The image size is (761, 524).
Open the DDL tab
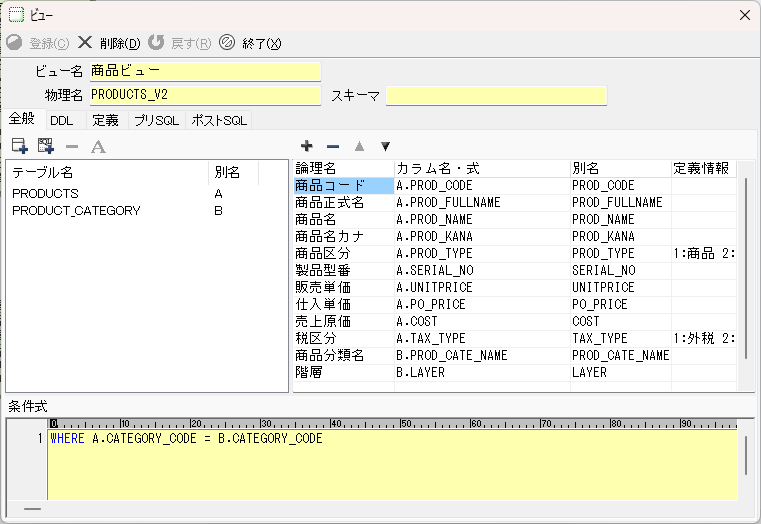[62, 120]
